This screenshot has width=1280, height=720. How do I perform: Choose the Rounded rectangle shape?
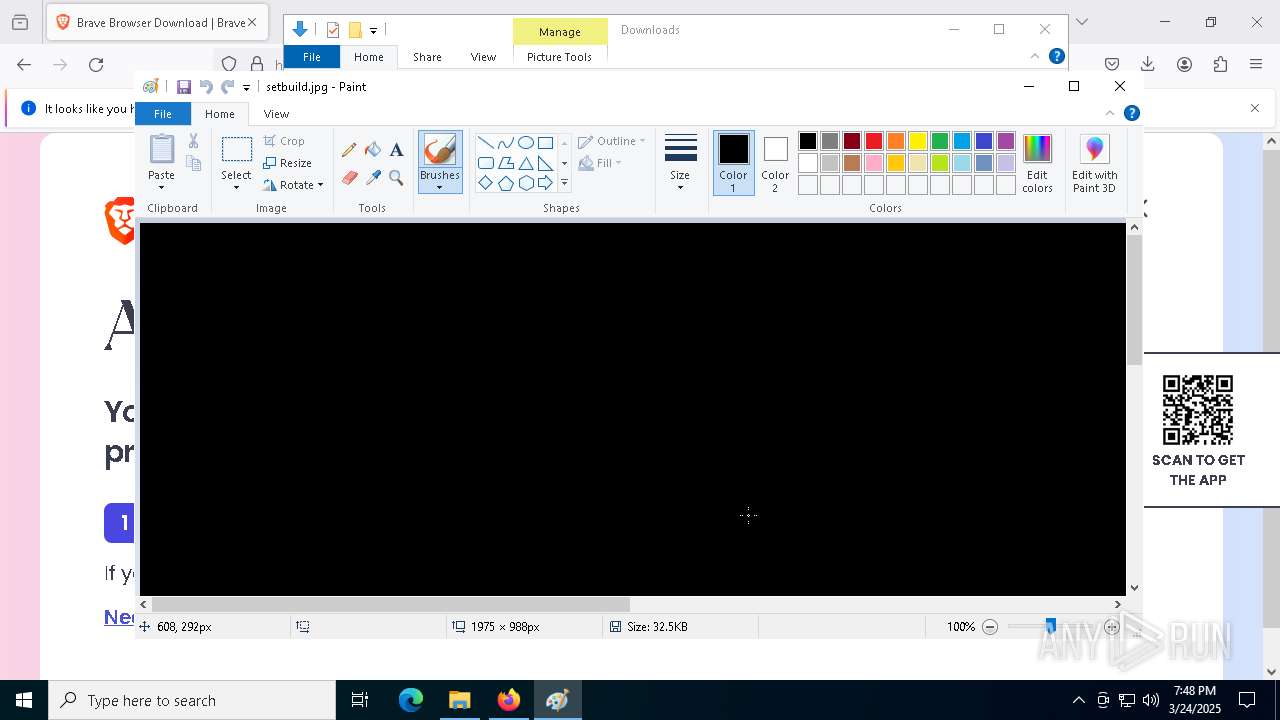coord(485,163)
